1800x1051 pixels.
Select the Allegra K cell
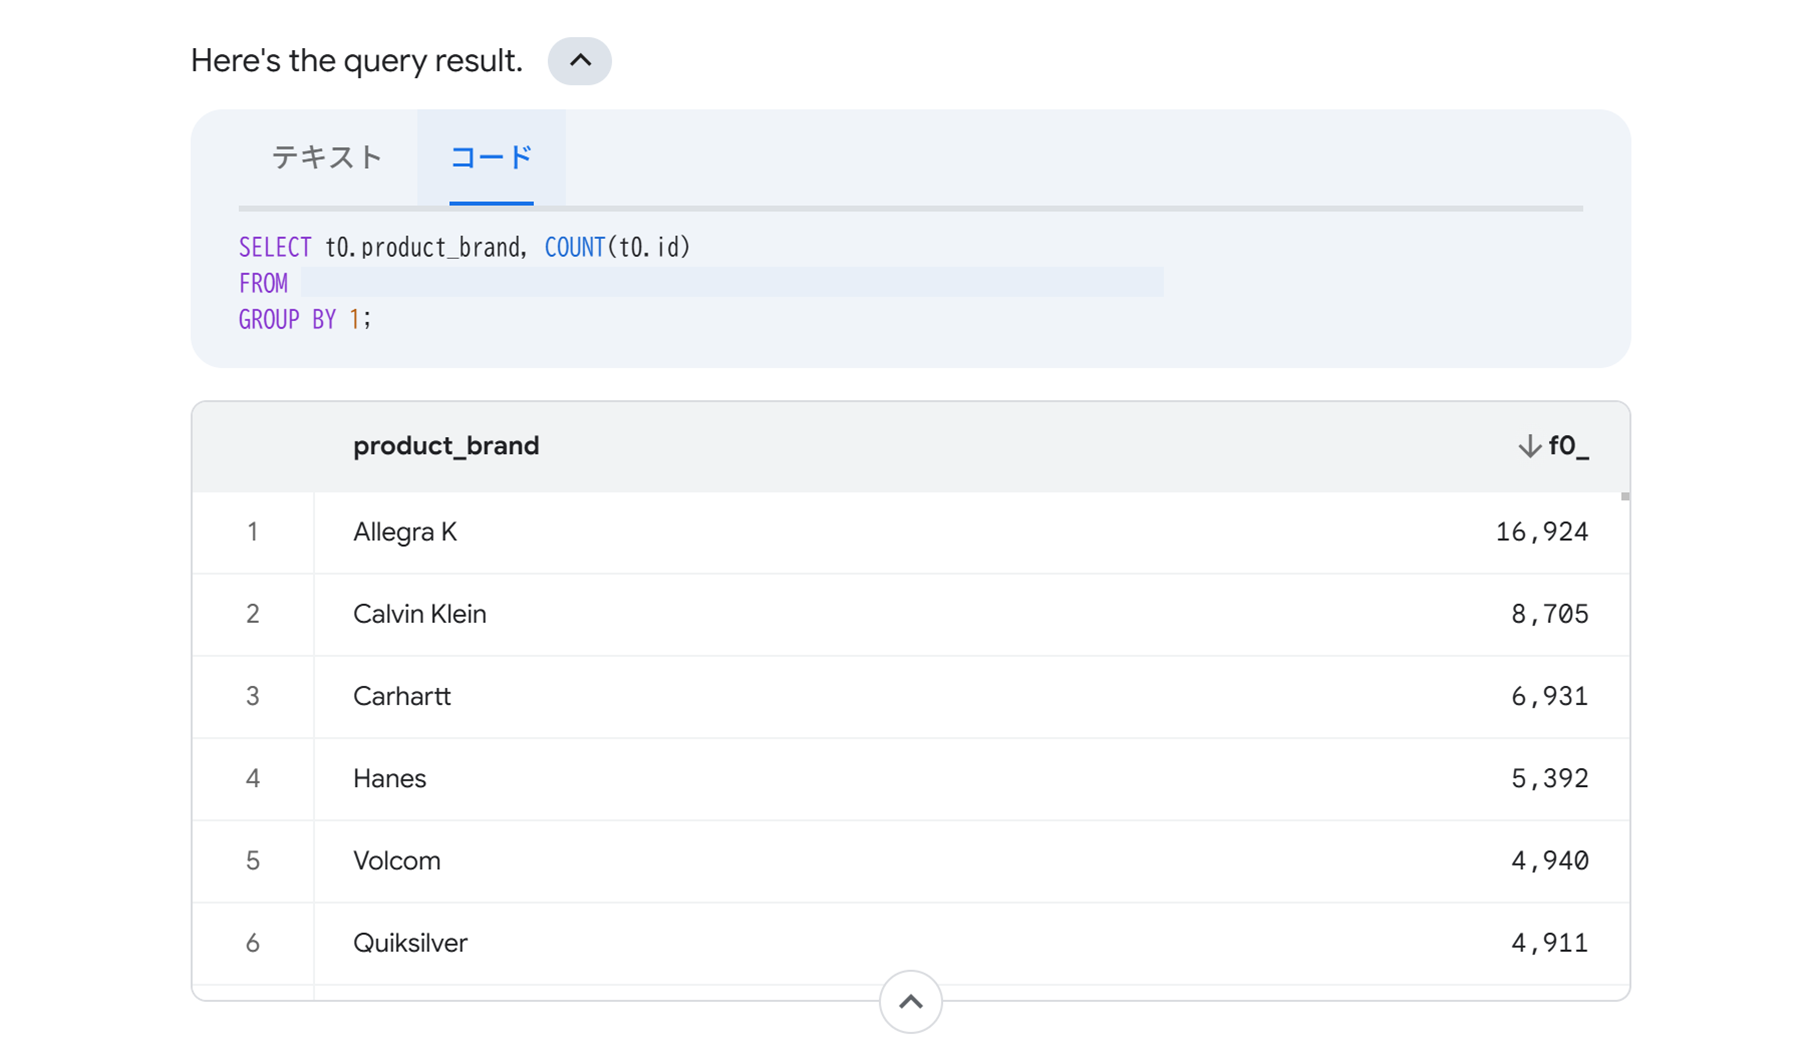coord(405,532)
